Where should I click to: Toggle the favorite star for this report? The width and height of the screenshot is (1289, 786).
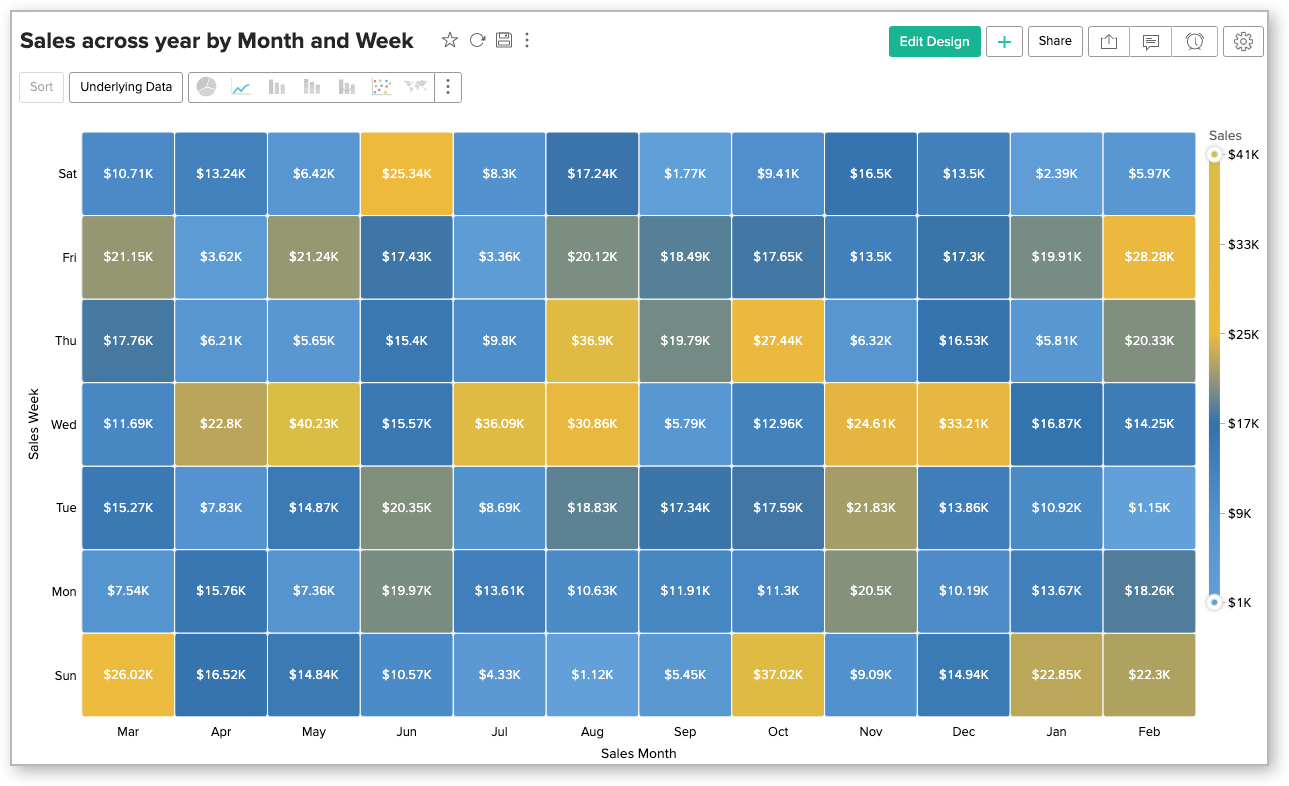tap(450, 40)
